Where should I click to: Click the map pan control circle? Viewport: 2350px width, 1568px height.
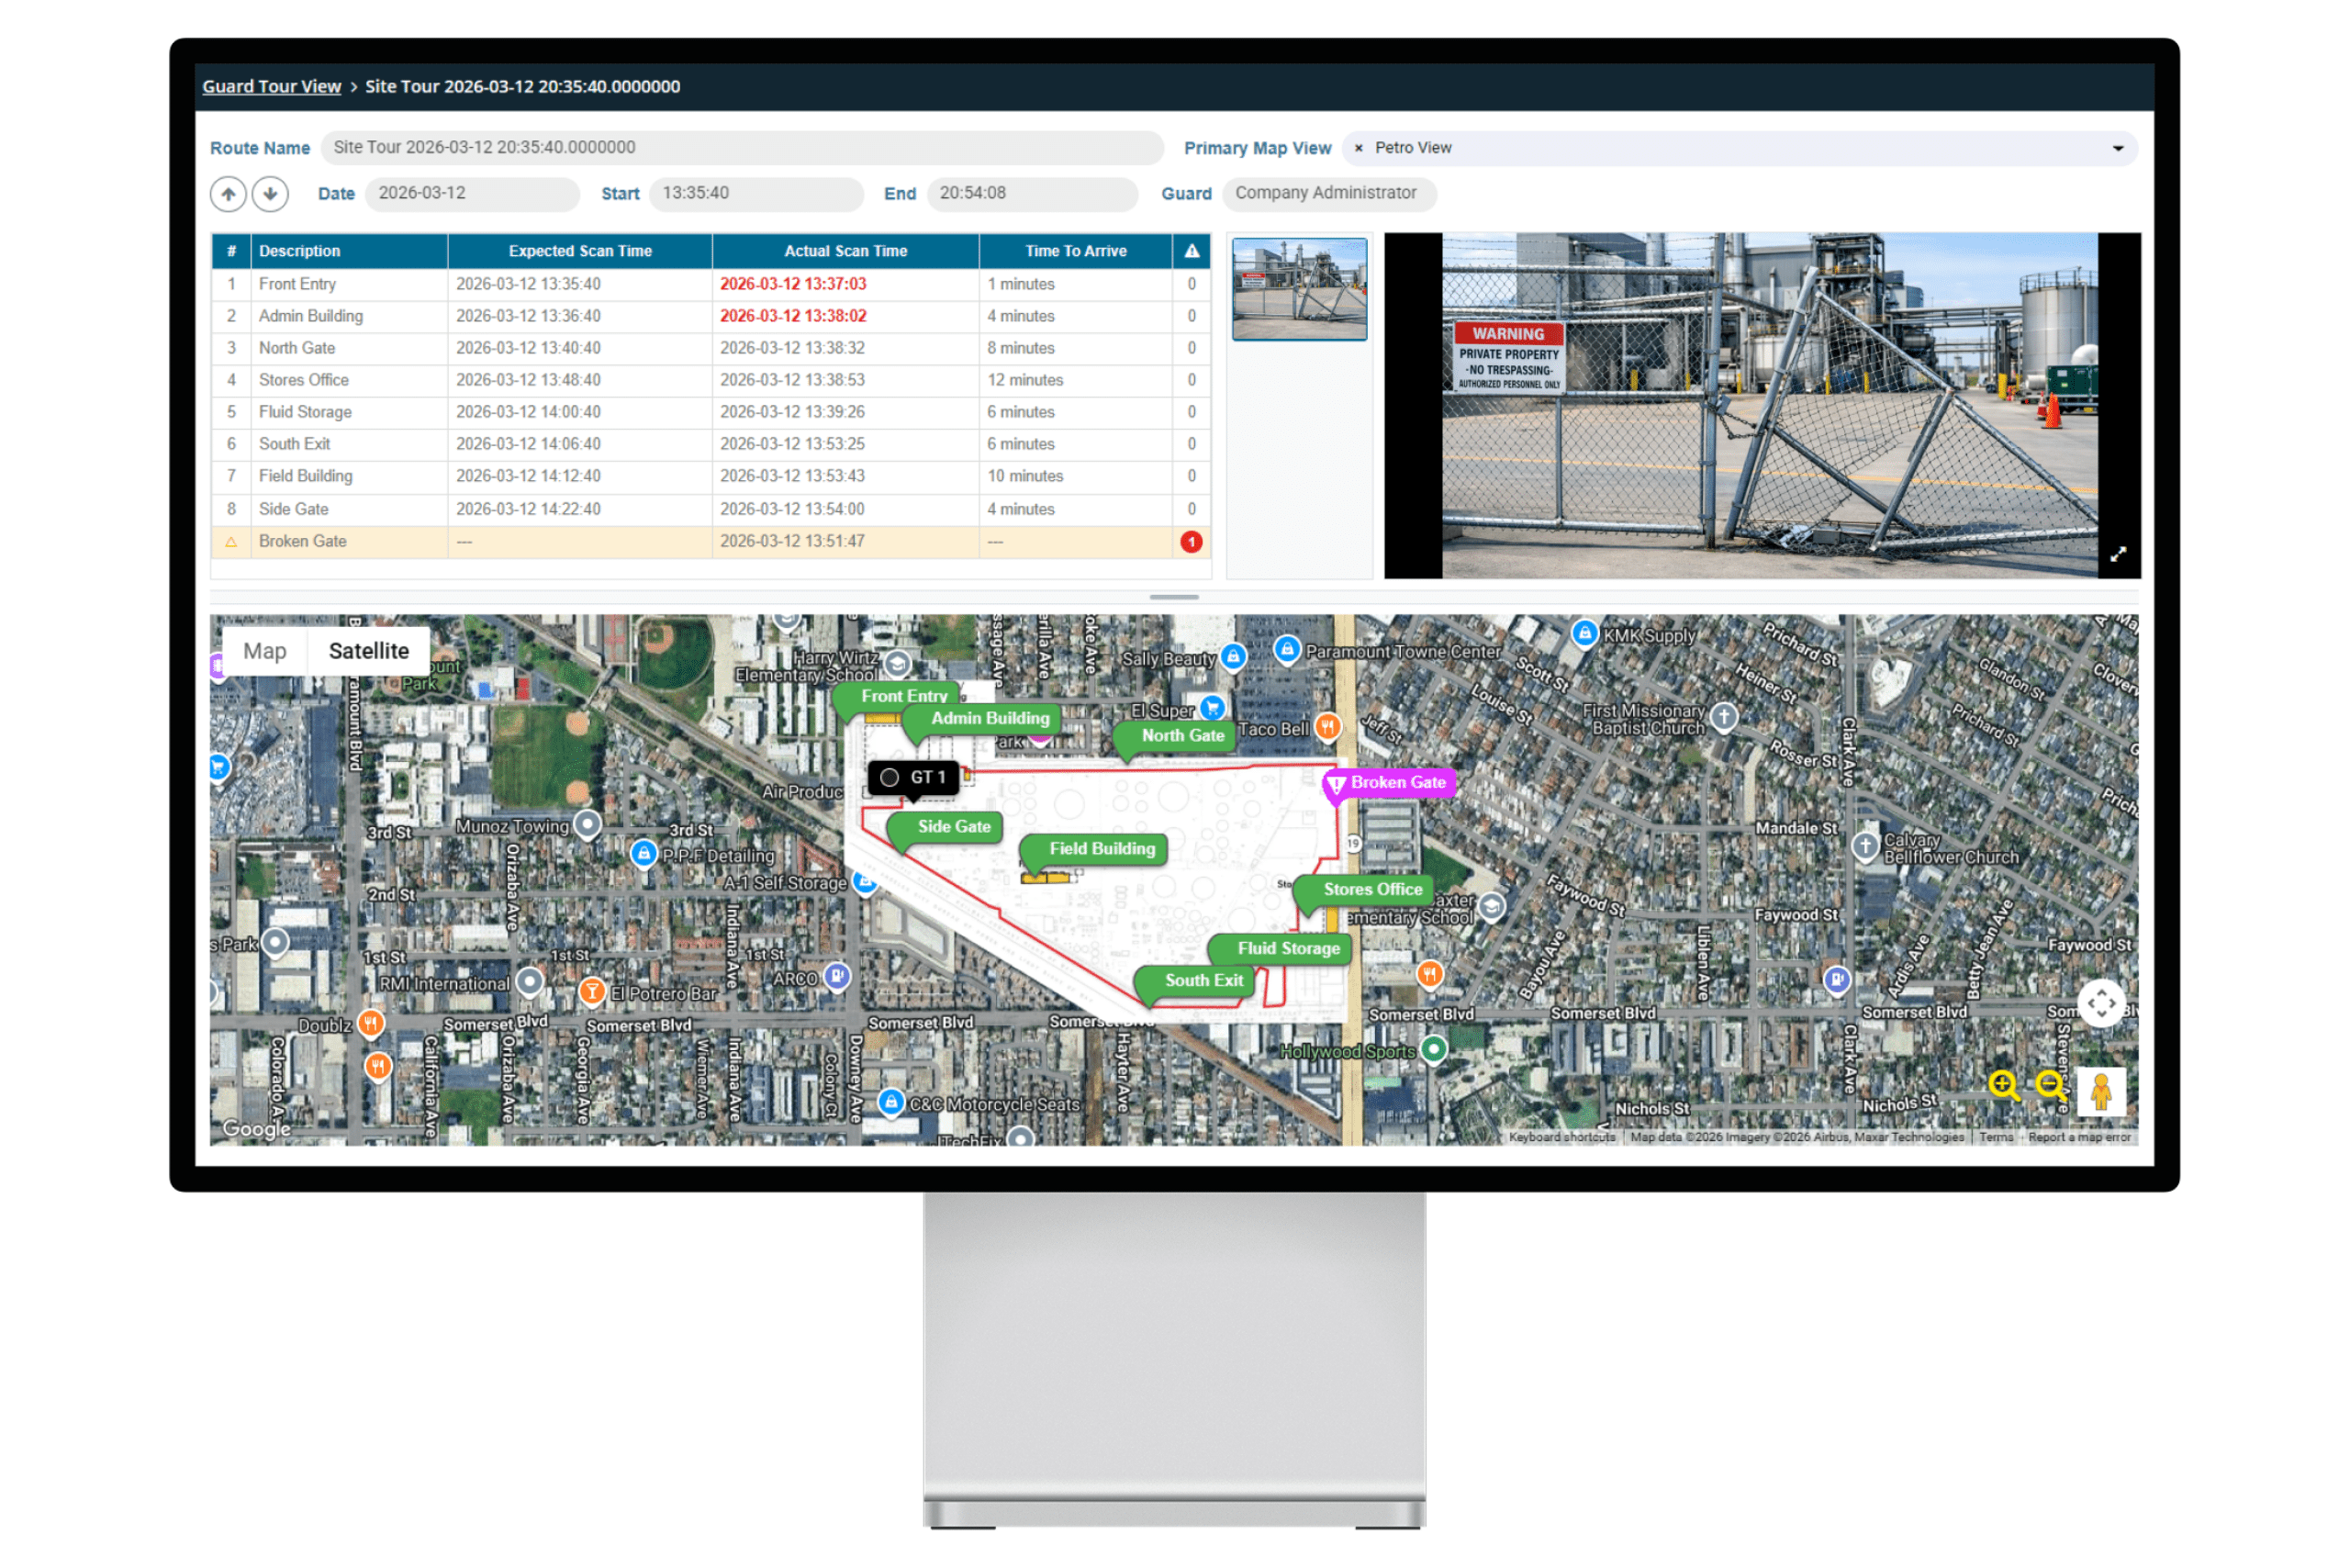(2100, 1003)
